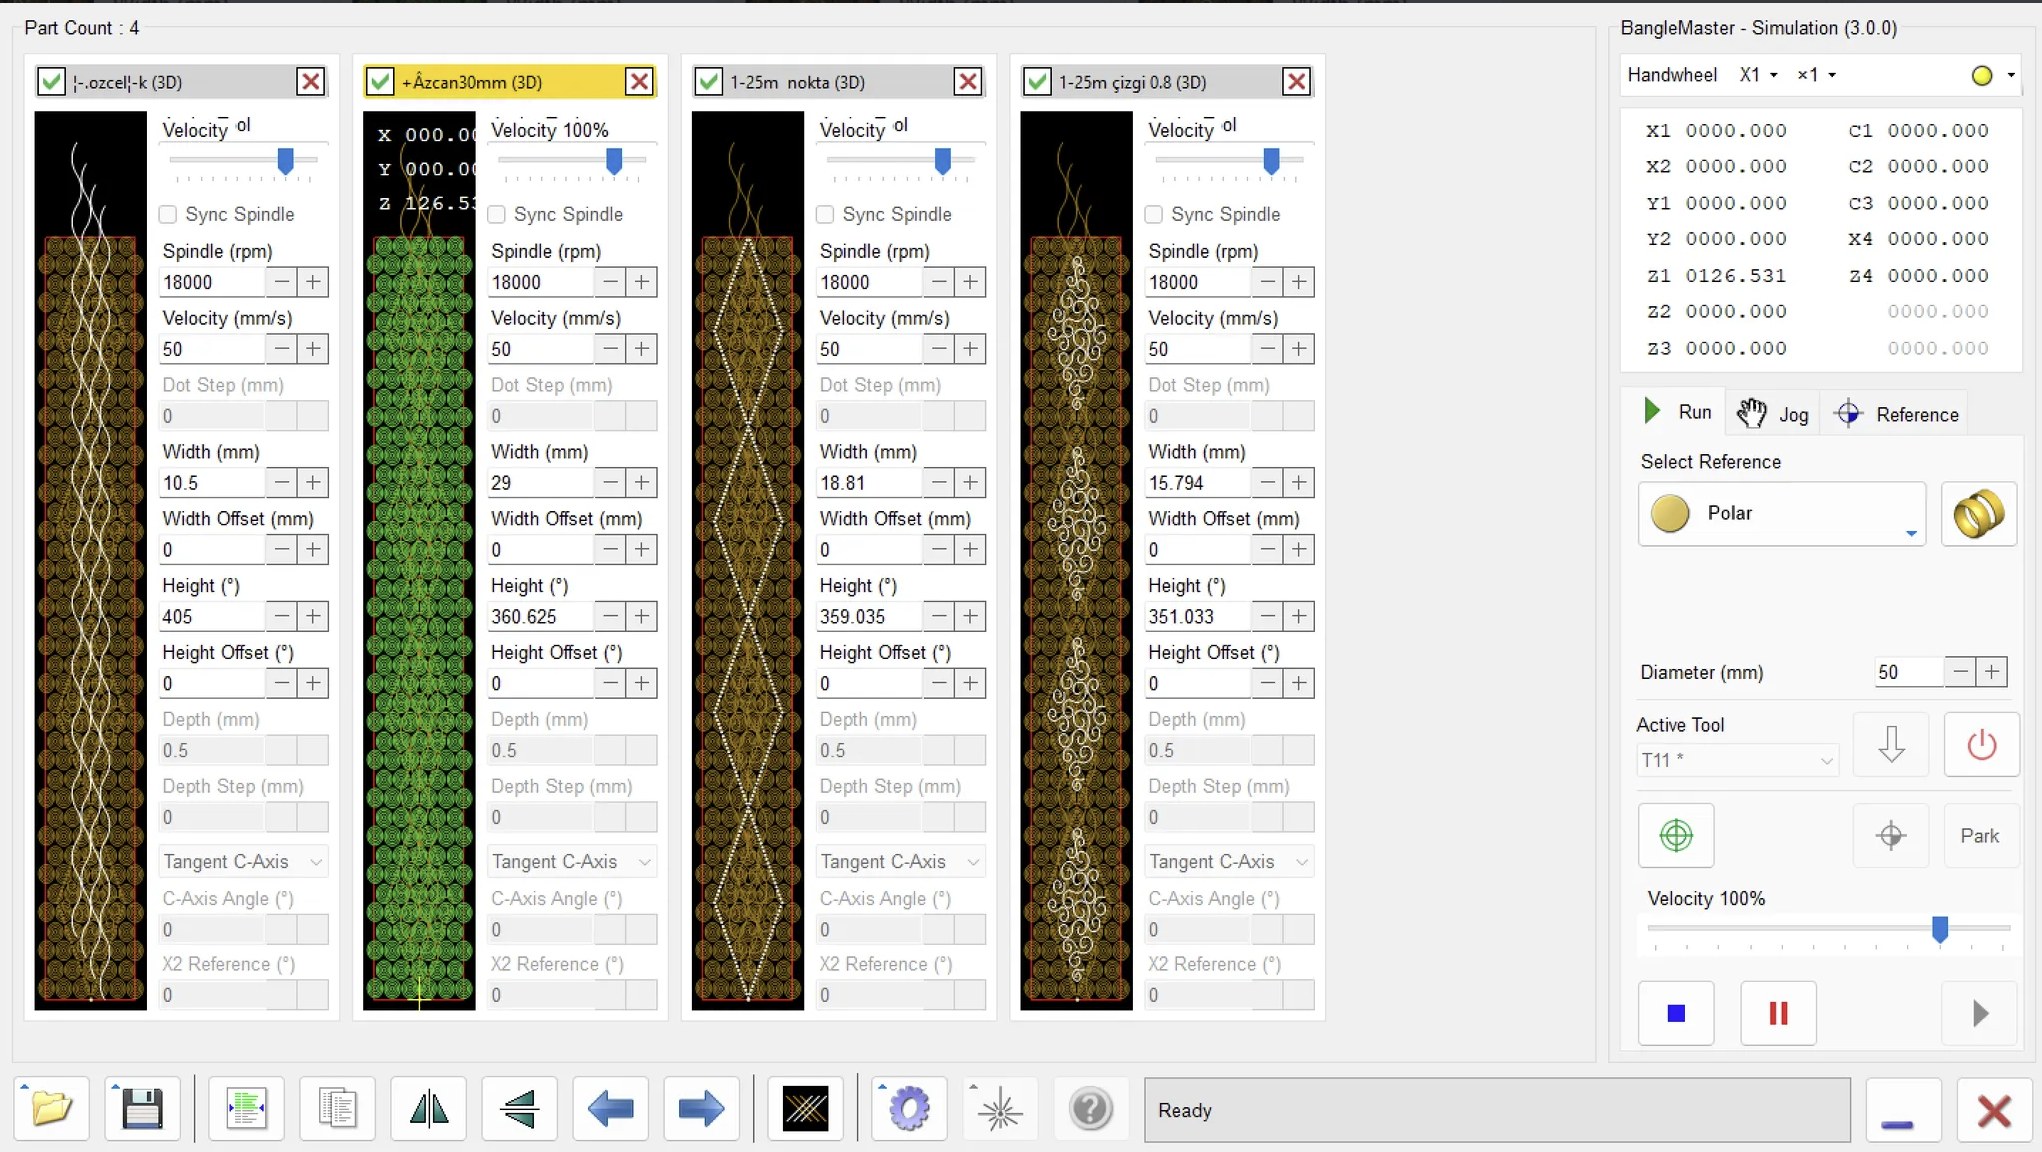Click the blue left arrow icon
2042x1152 pixels.
610,1108
